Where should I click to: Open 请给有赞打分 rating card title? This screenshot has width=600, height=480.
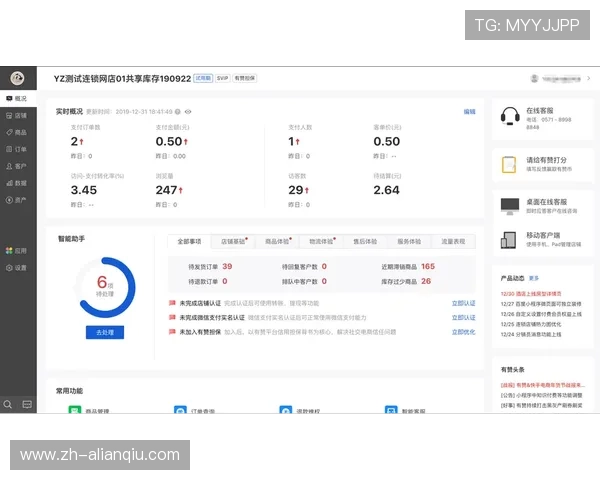pos(546,160)
